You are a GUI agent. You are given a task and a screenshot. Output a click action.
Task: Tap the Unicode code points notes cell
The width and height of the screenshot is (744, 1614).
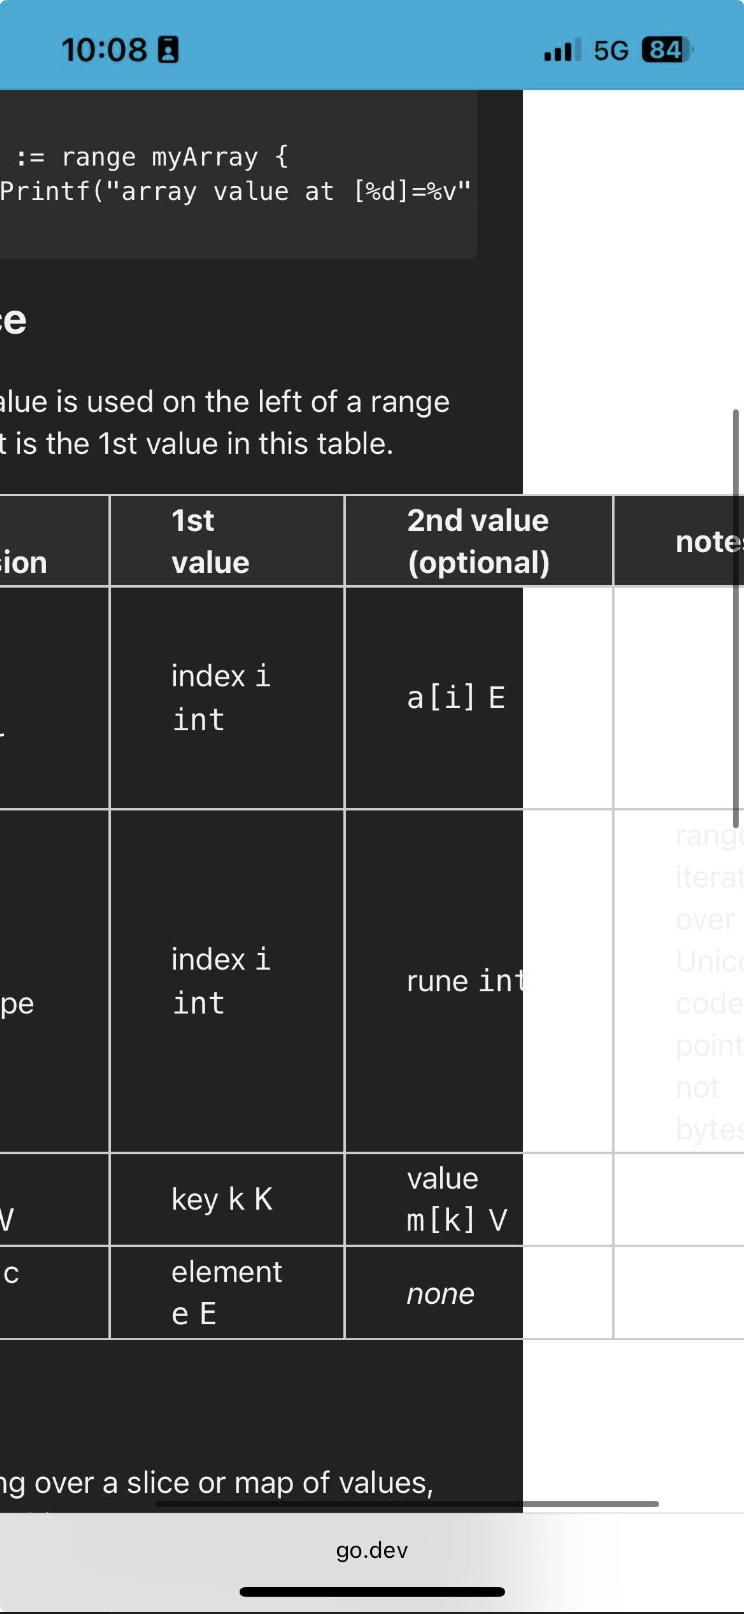679,981
